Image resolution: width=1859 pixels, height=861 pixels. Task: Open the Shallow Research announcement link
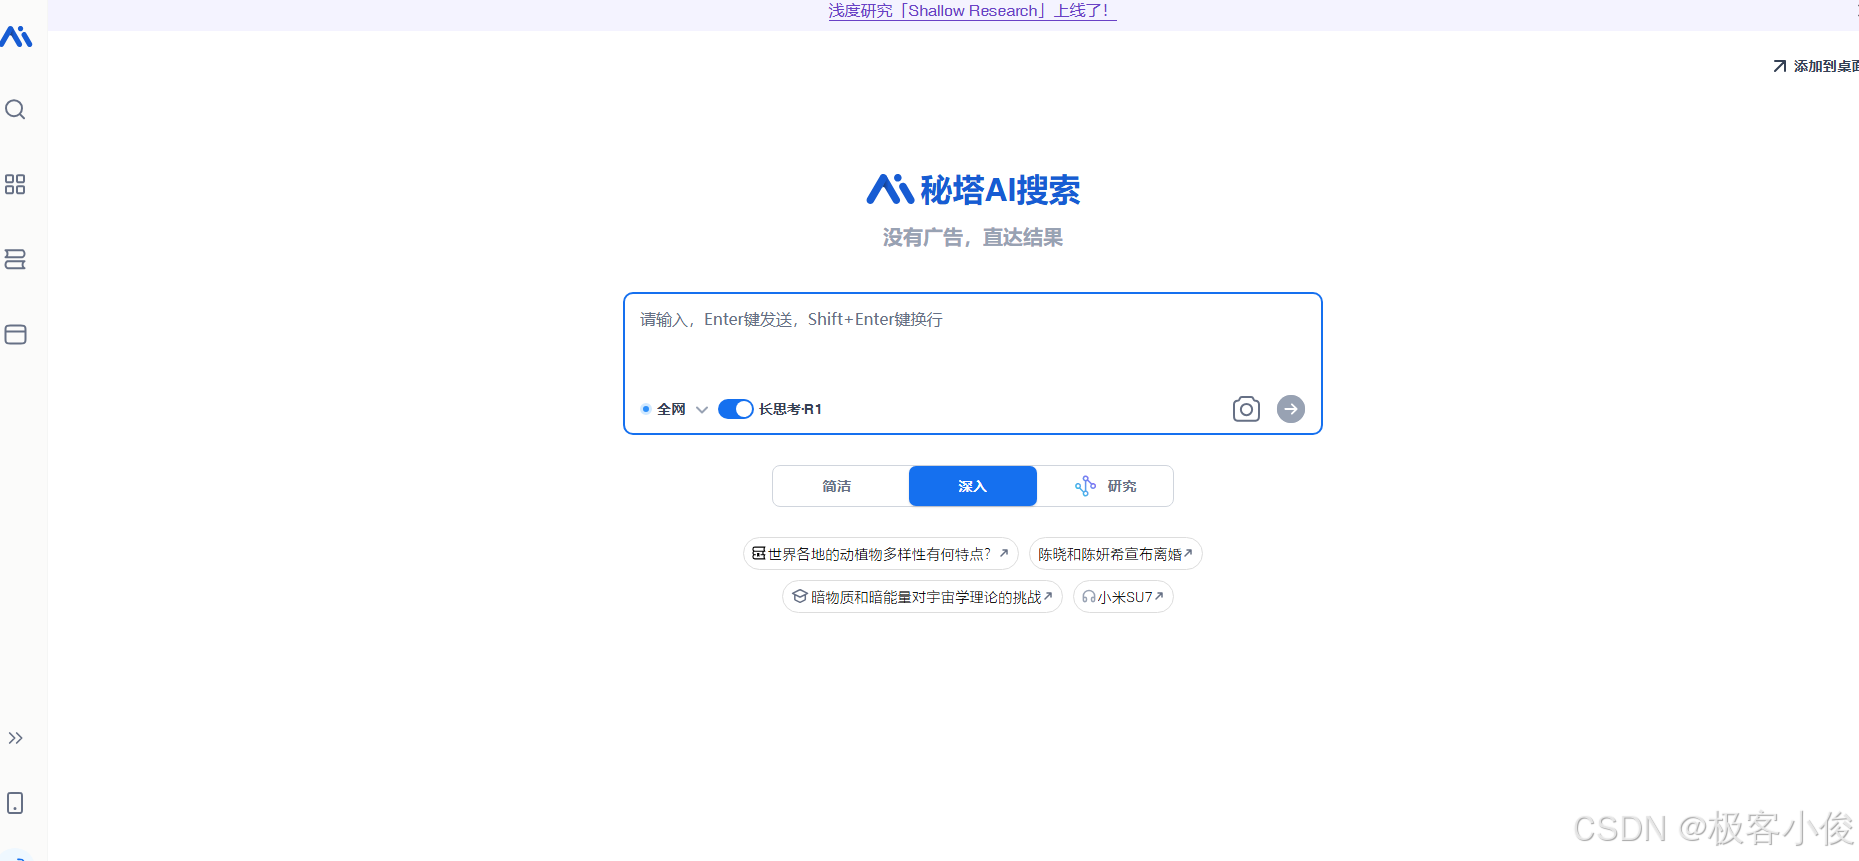(972, 11)
